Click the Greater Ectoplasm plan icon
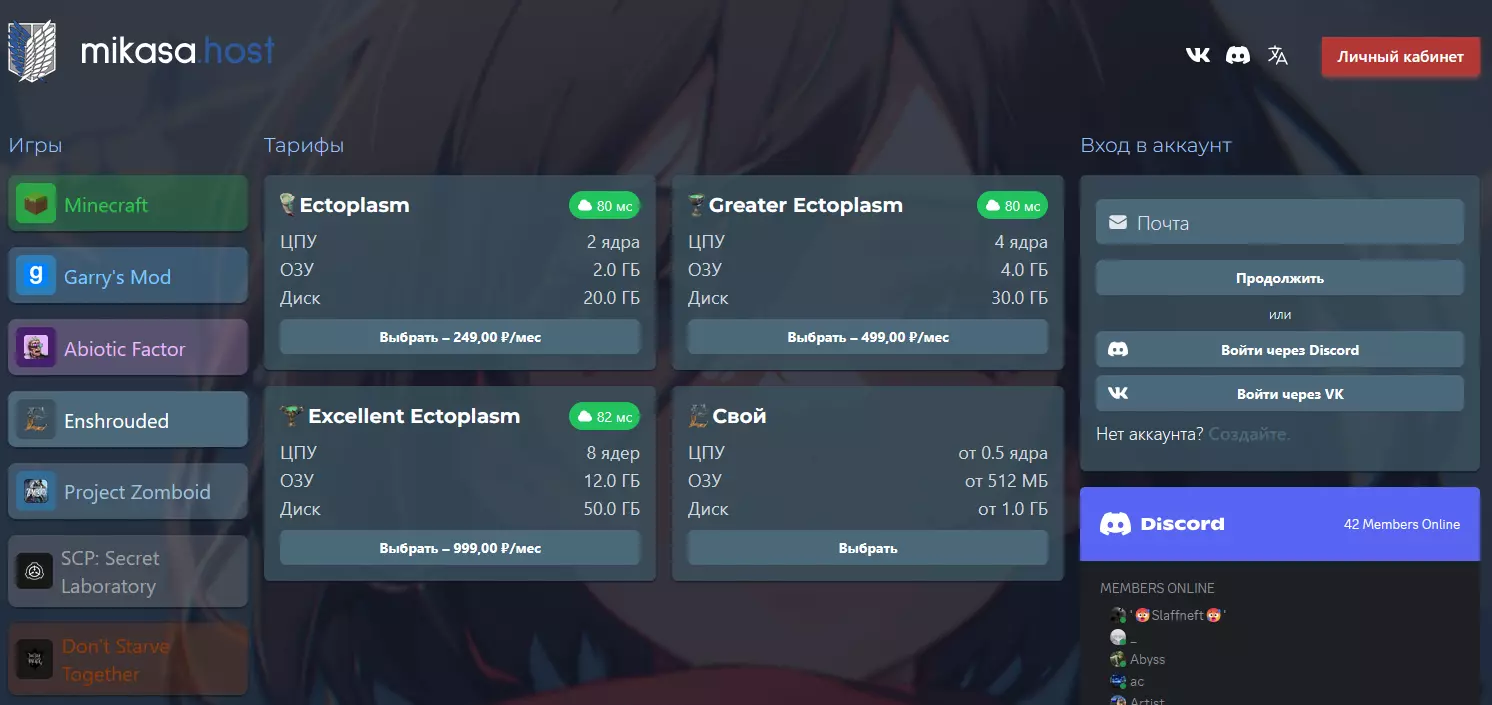 pos(697,205)
